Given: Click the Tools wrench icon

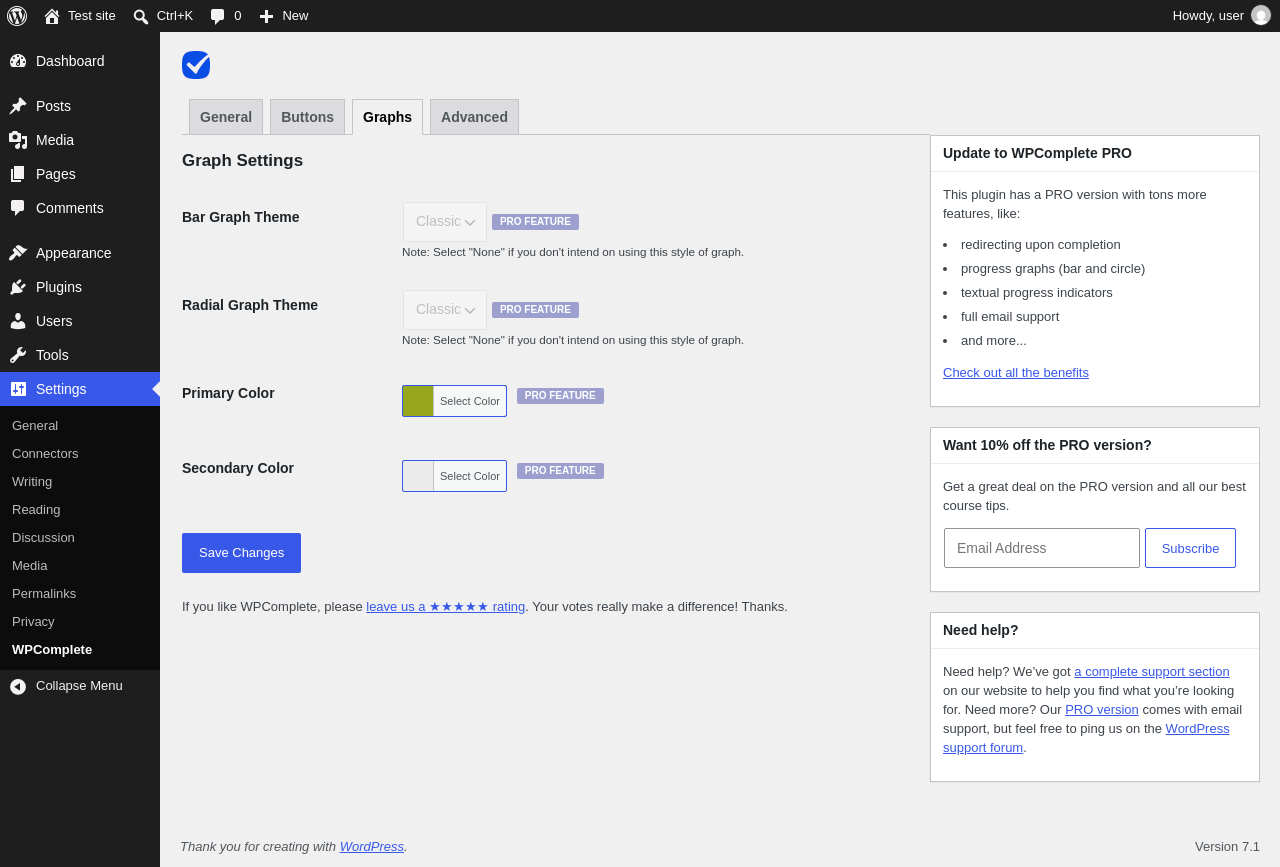Looking at the screenshot, I should coord(18,355).
